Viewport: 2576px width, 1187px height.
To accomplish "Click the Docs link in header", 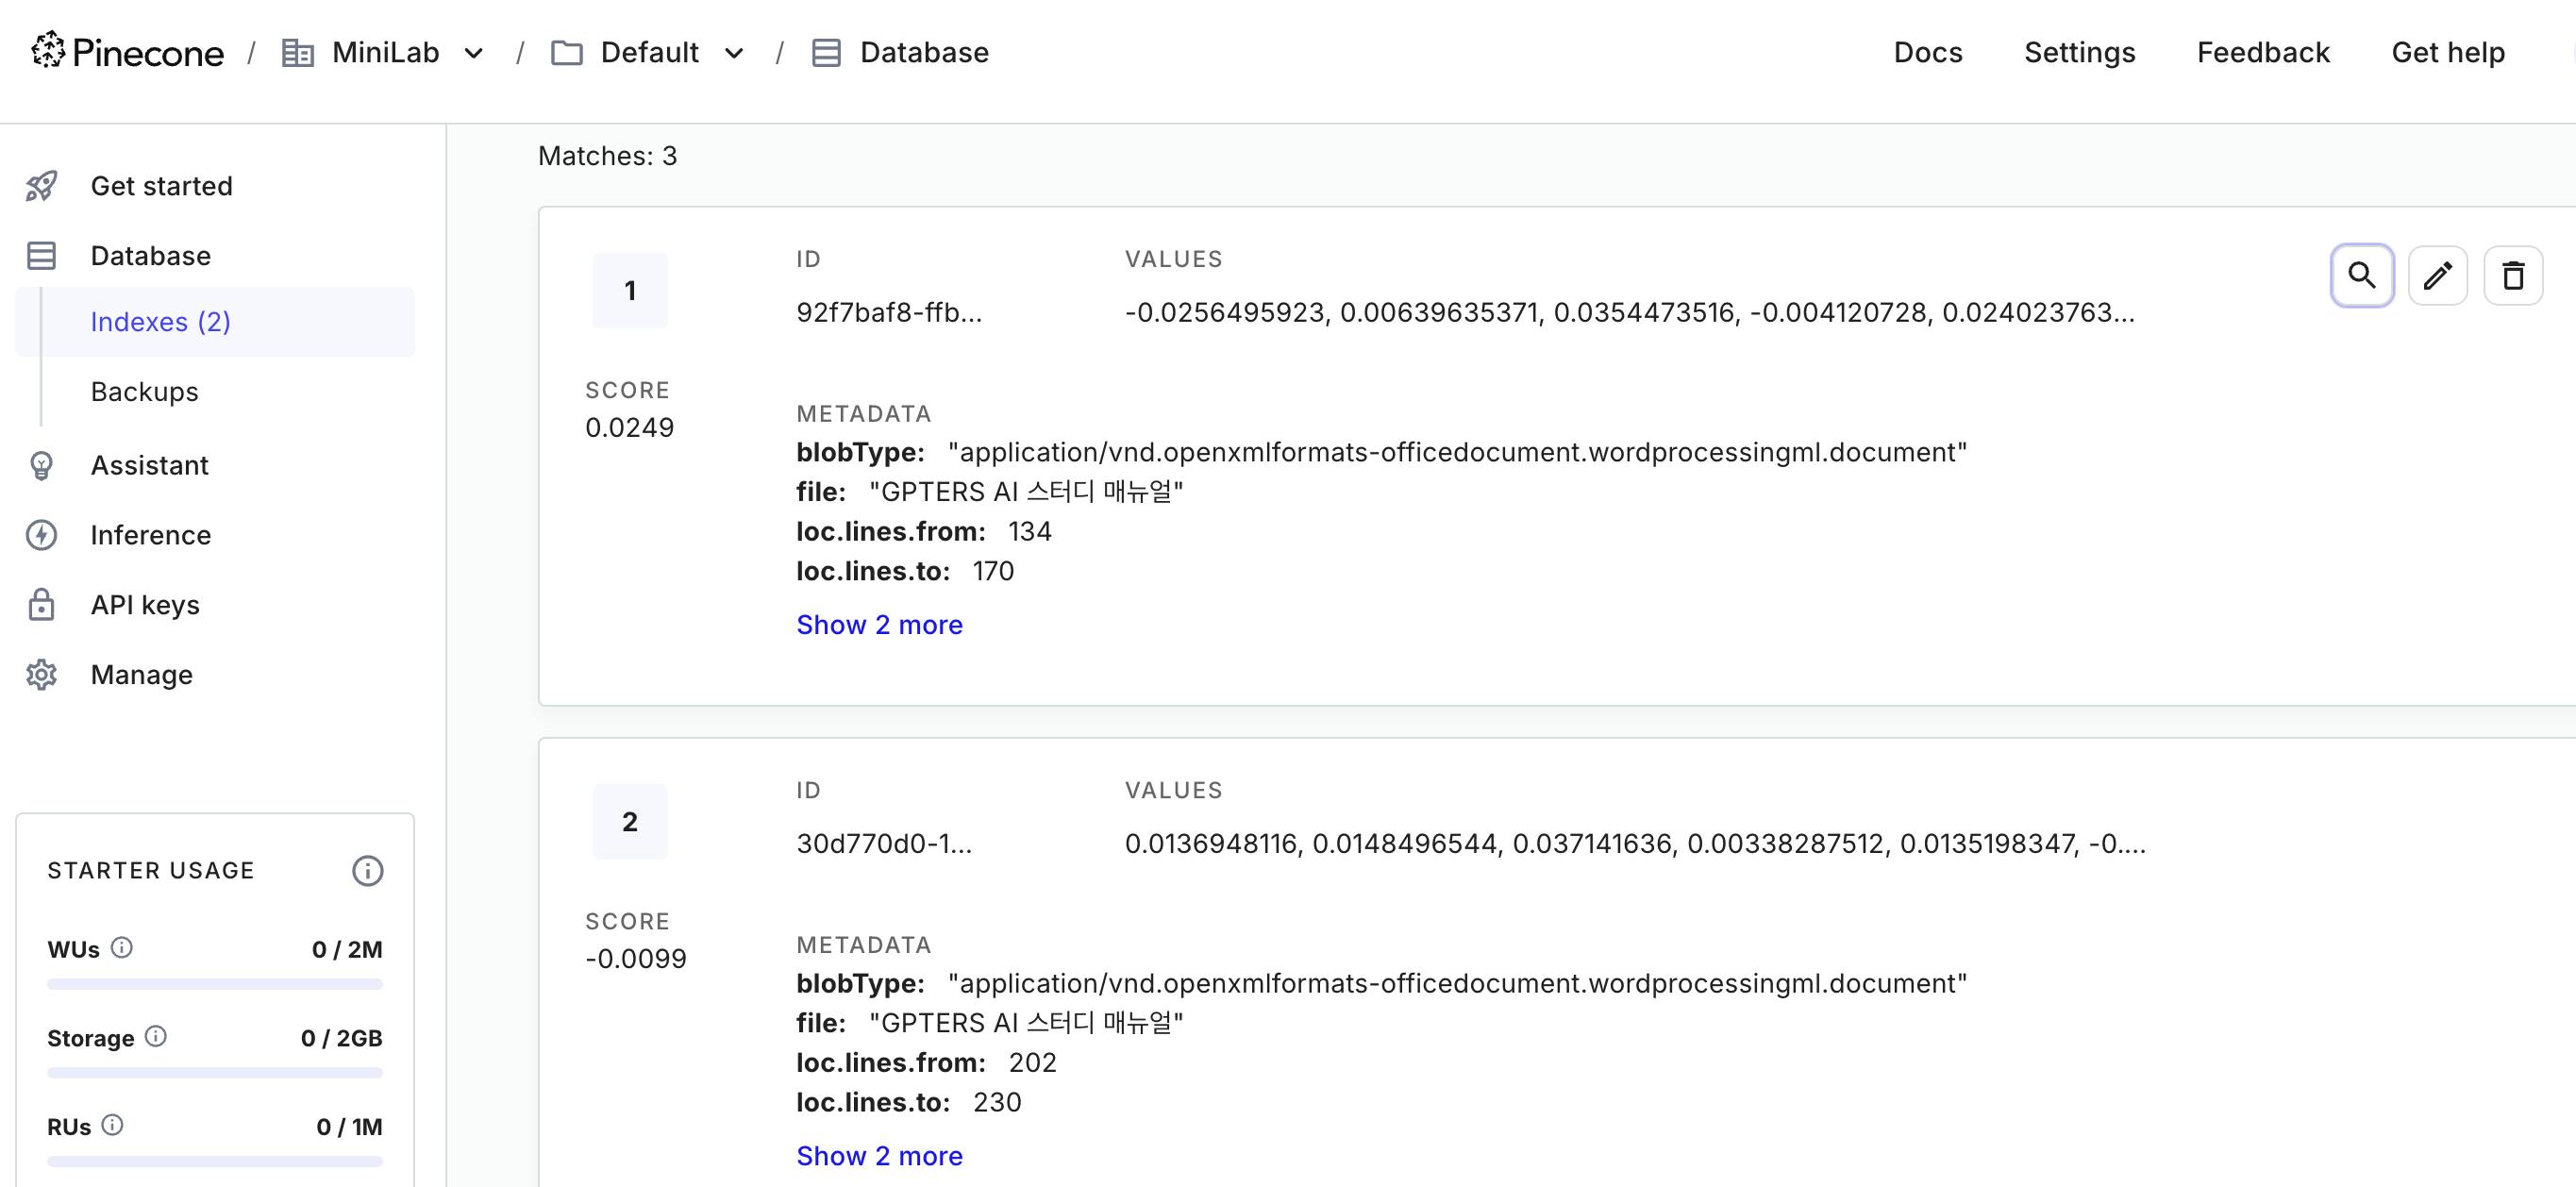I will click(1927, 52).
